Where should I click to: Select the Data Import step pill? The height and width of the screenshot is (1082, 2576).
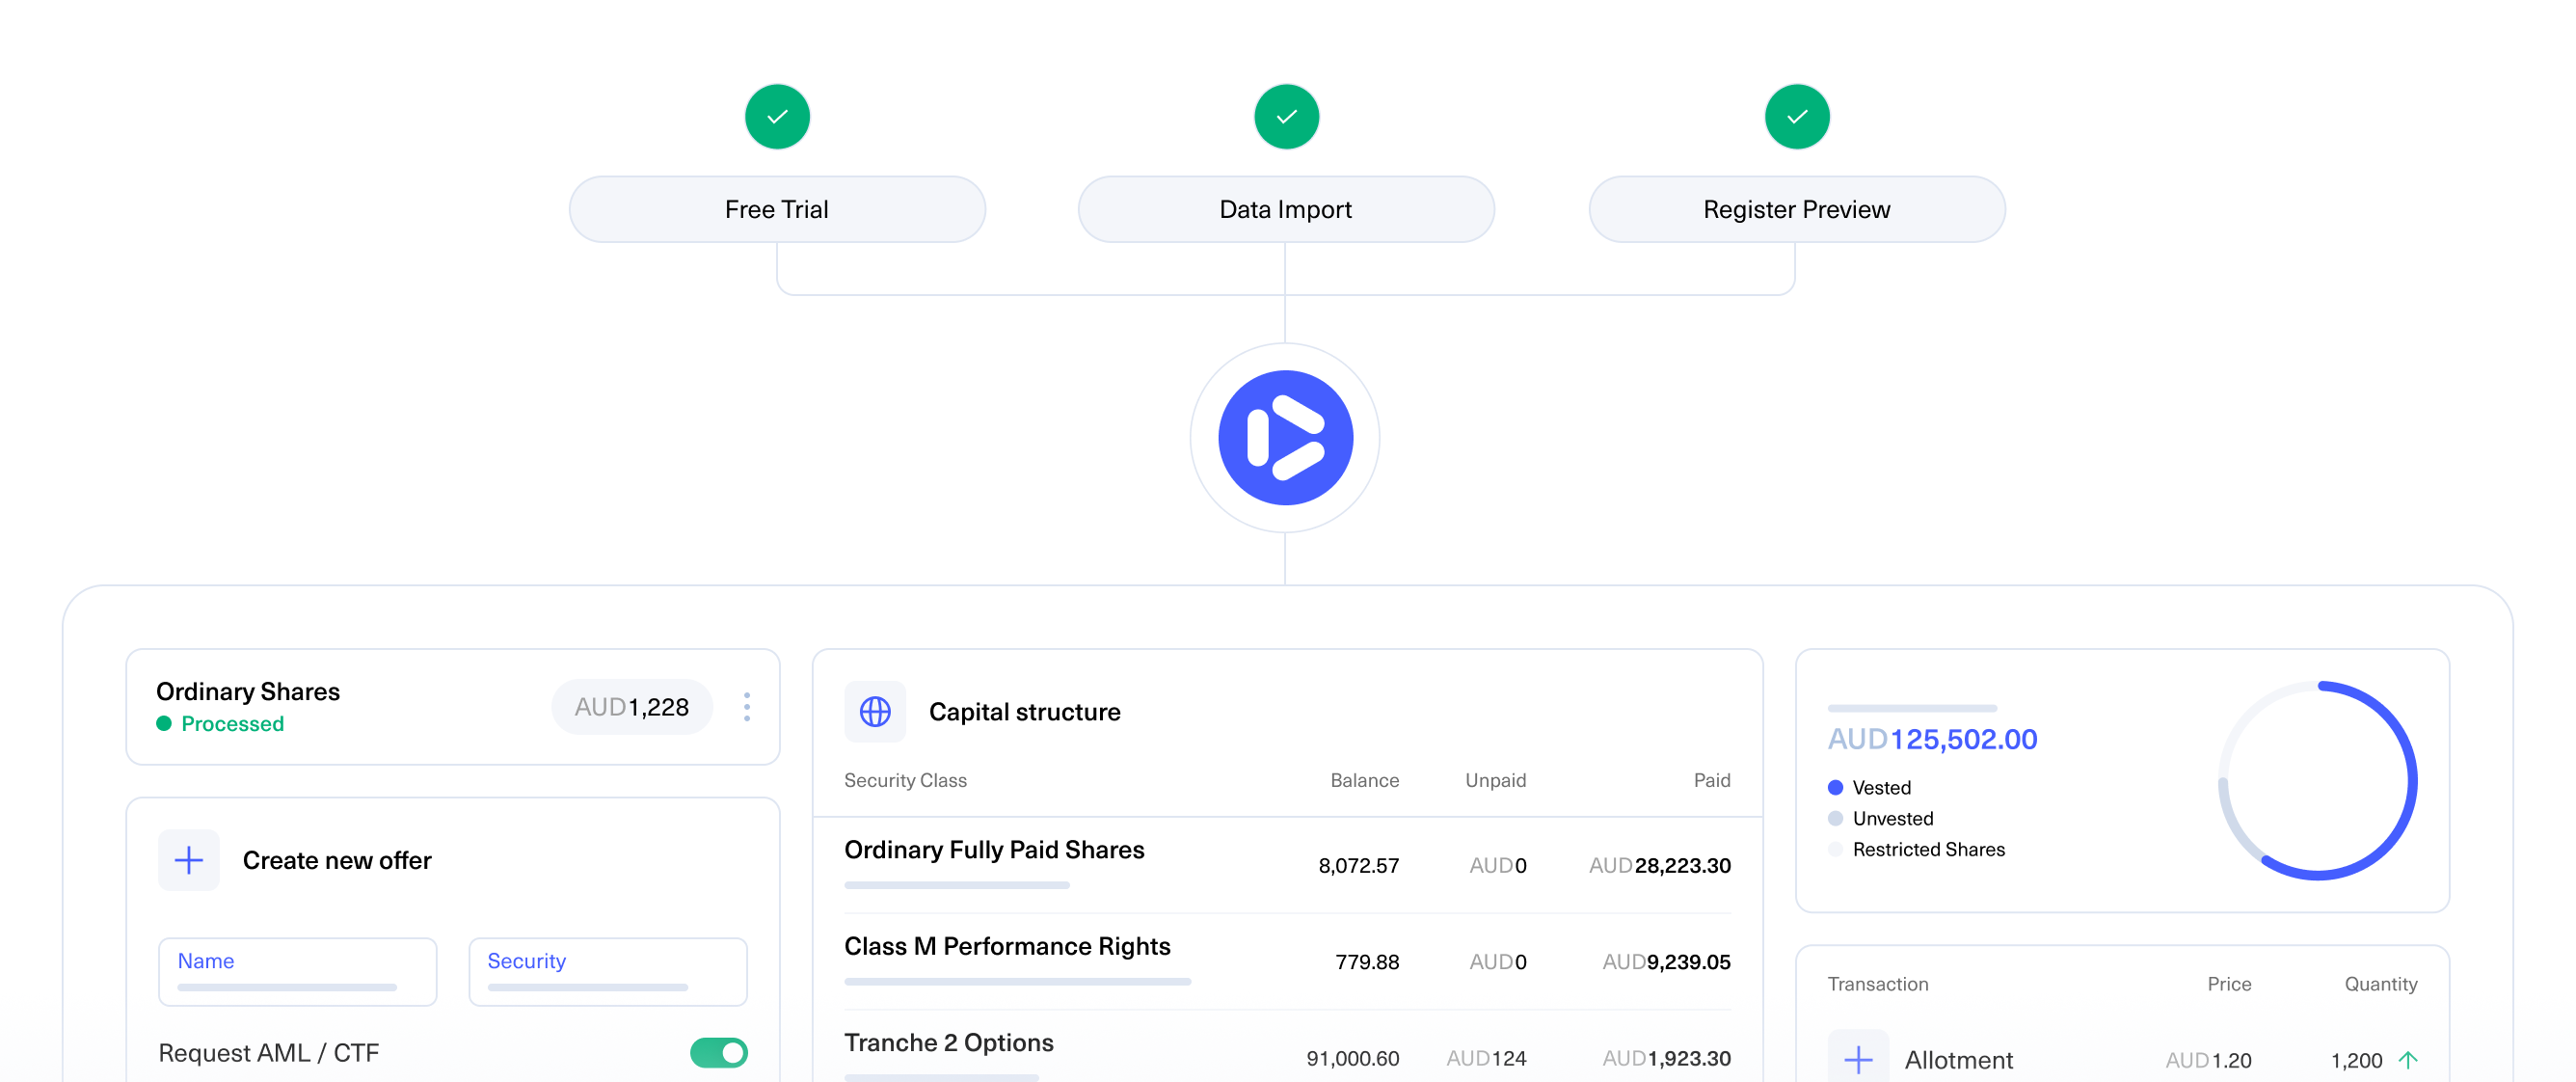[x=1286, y=209]
